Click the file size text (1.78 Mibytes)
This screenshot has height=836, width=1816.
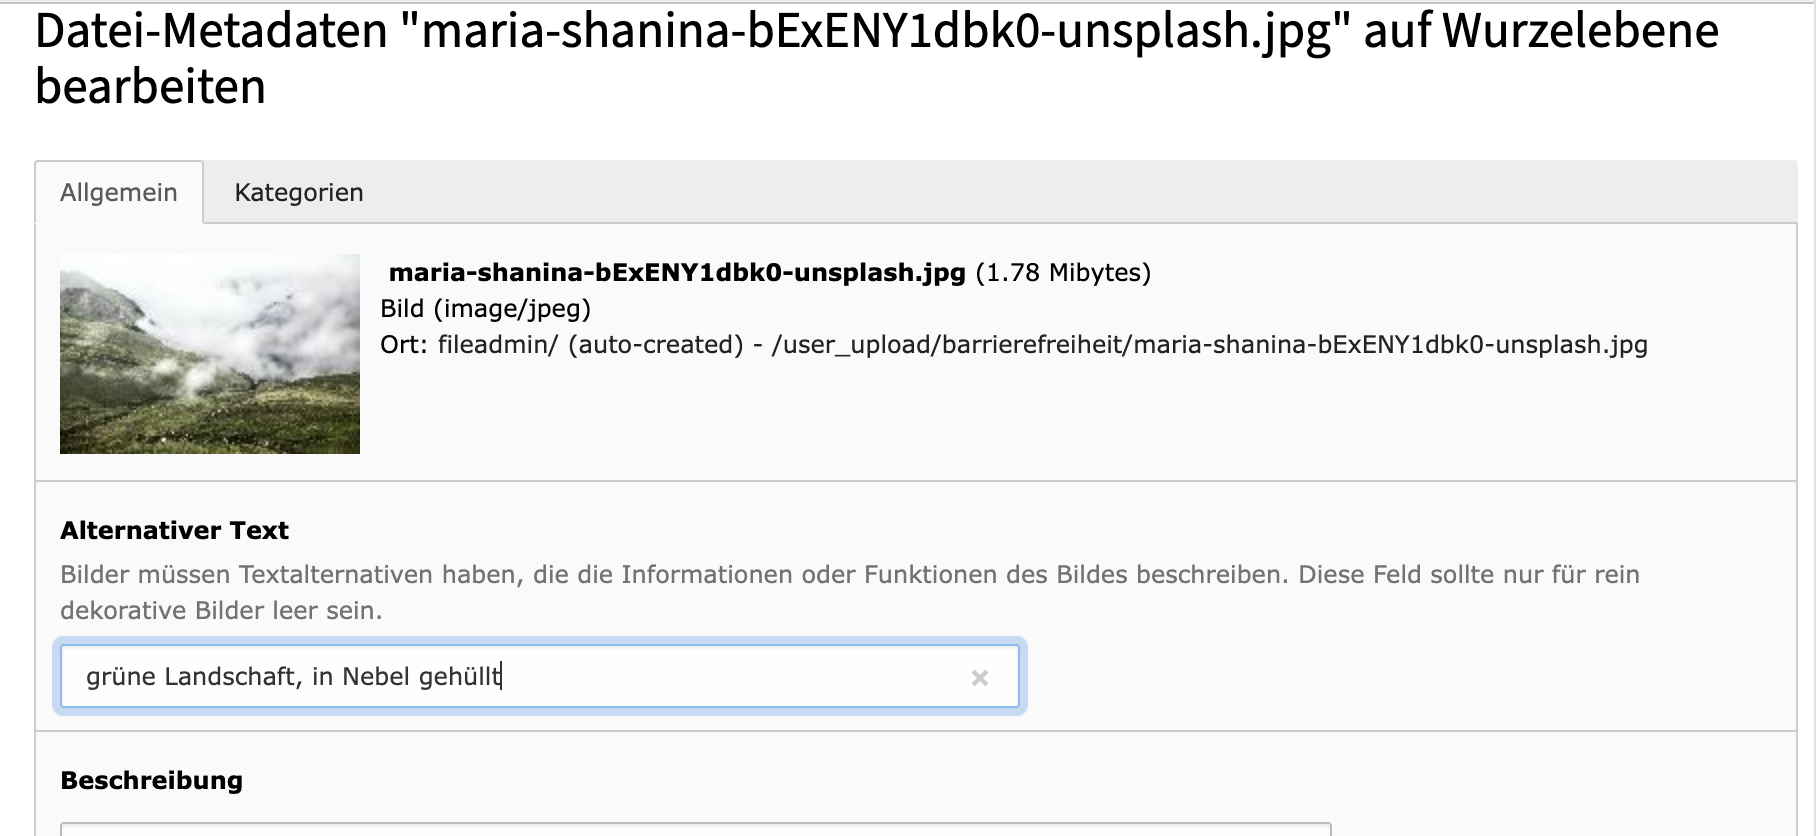1063,272
